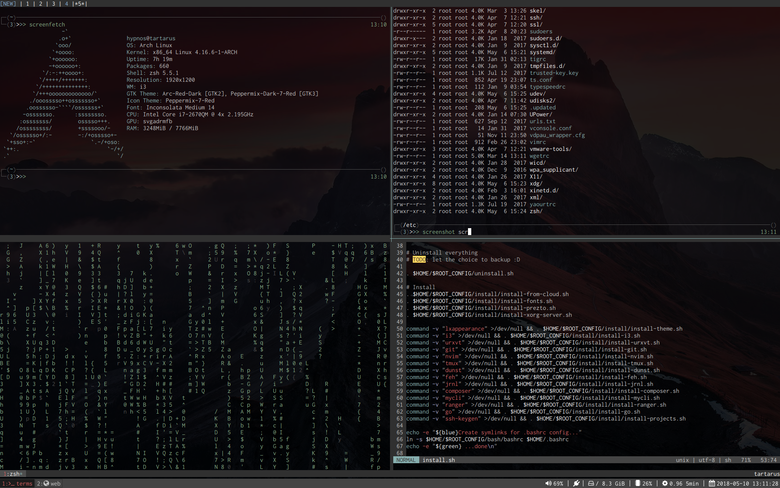780x488 pixels.
Task: Click the "8.3 GiB" disk space text
Action: point(613,484)
